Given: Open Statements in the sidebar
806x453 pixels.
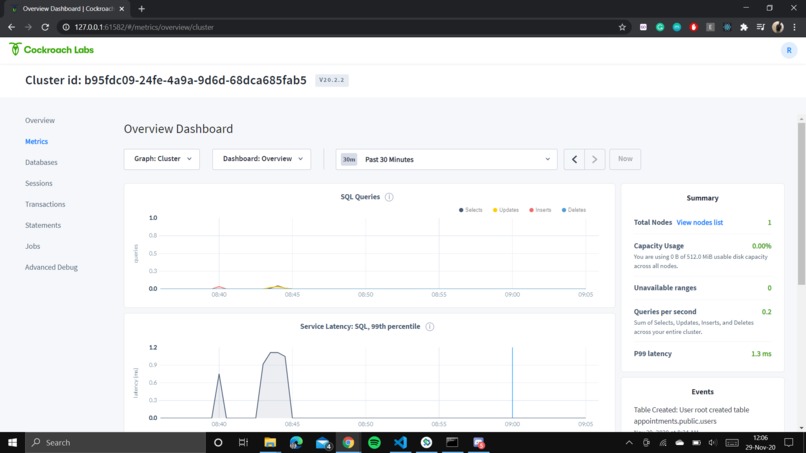Looking at the screenshot, I should 43,225.
